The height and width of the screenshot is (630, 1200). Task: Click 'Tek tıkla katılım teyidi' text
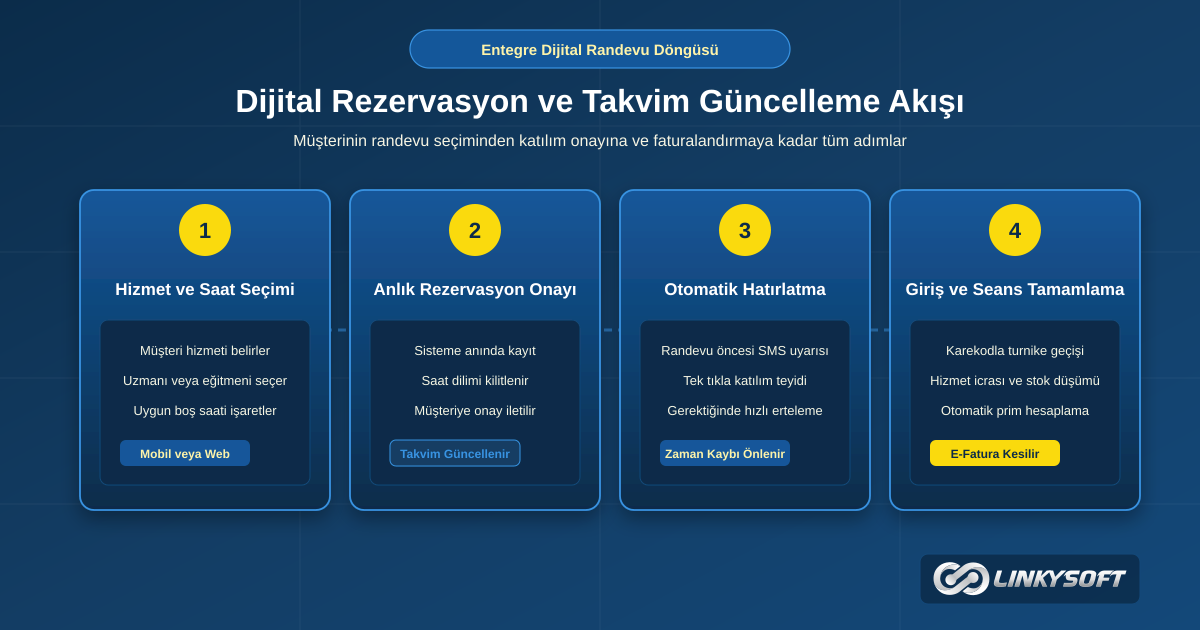[x=745, y=380]
